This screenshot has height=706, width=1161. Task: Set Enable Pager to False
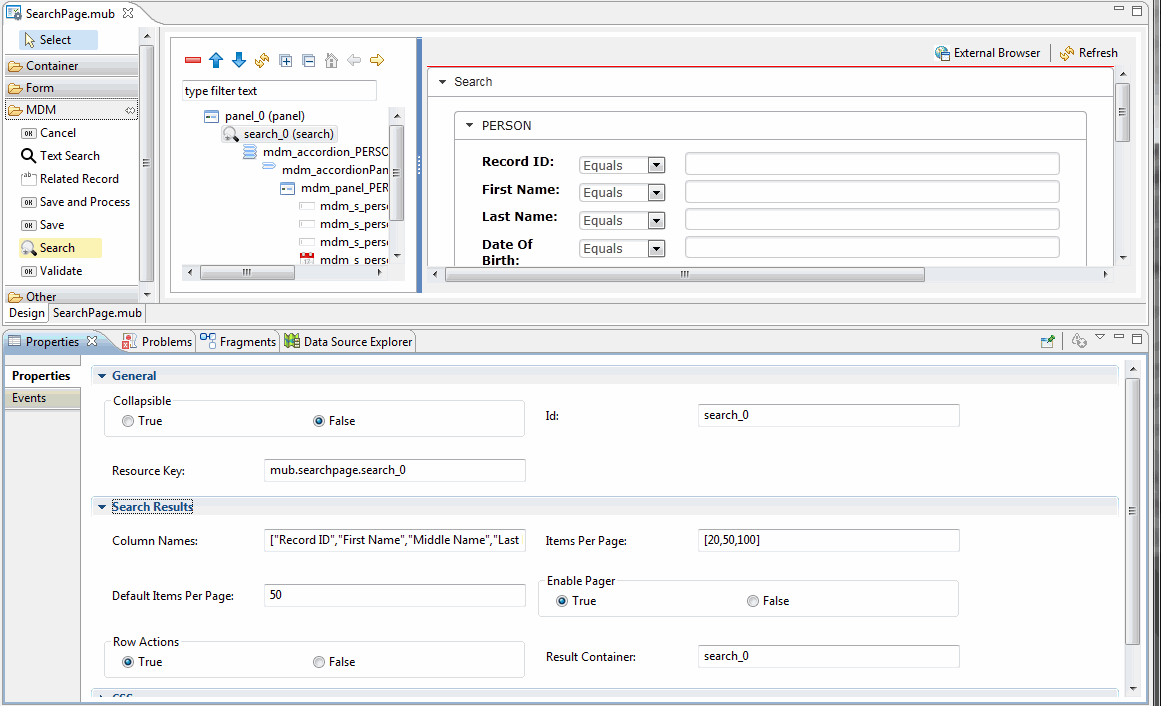point(753,602)
